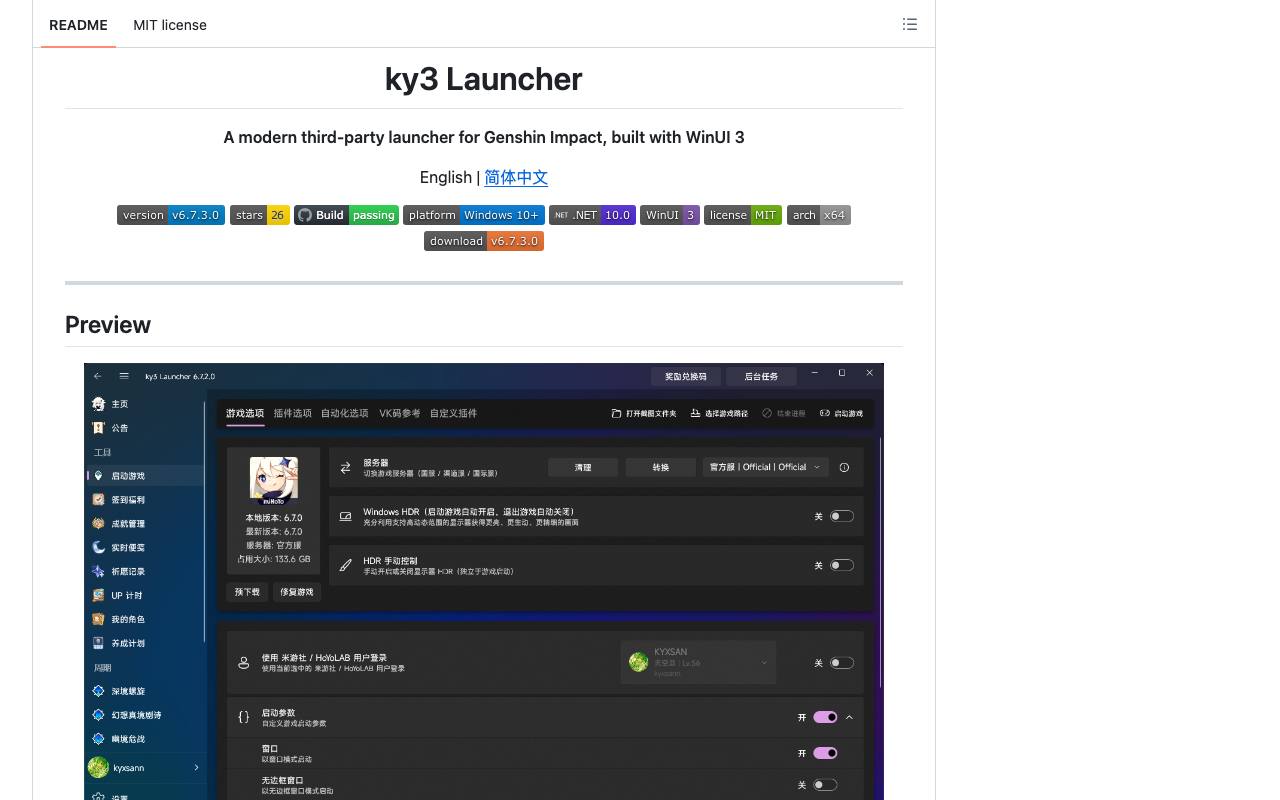
Task: Click the swap-arrows icon in the 服务器 row
Action: (345, 467)
